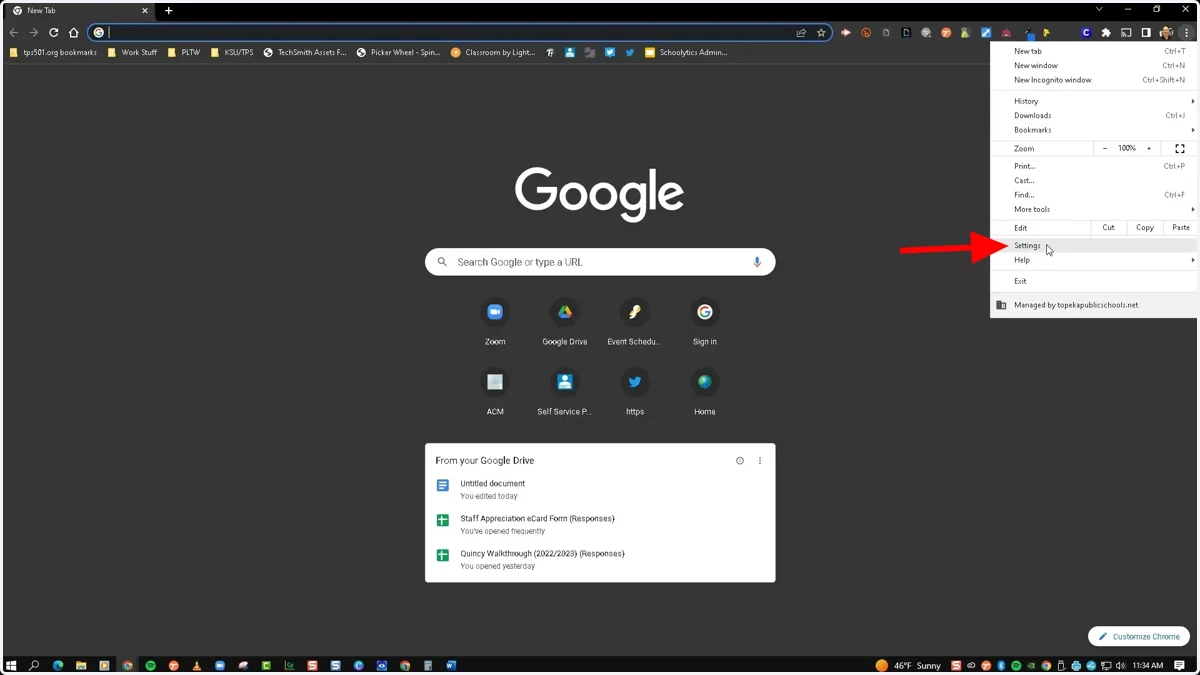The image size is (1200, 675).
Task: Open the Home shortcut tile
Action: (x=705, y=392)
